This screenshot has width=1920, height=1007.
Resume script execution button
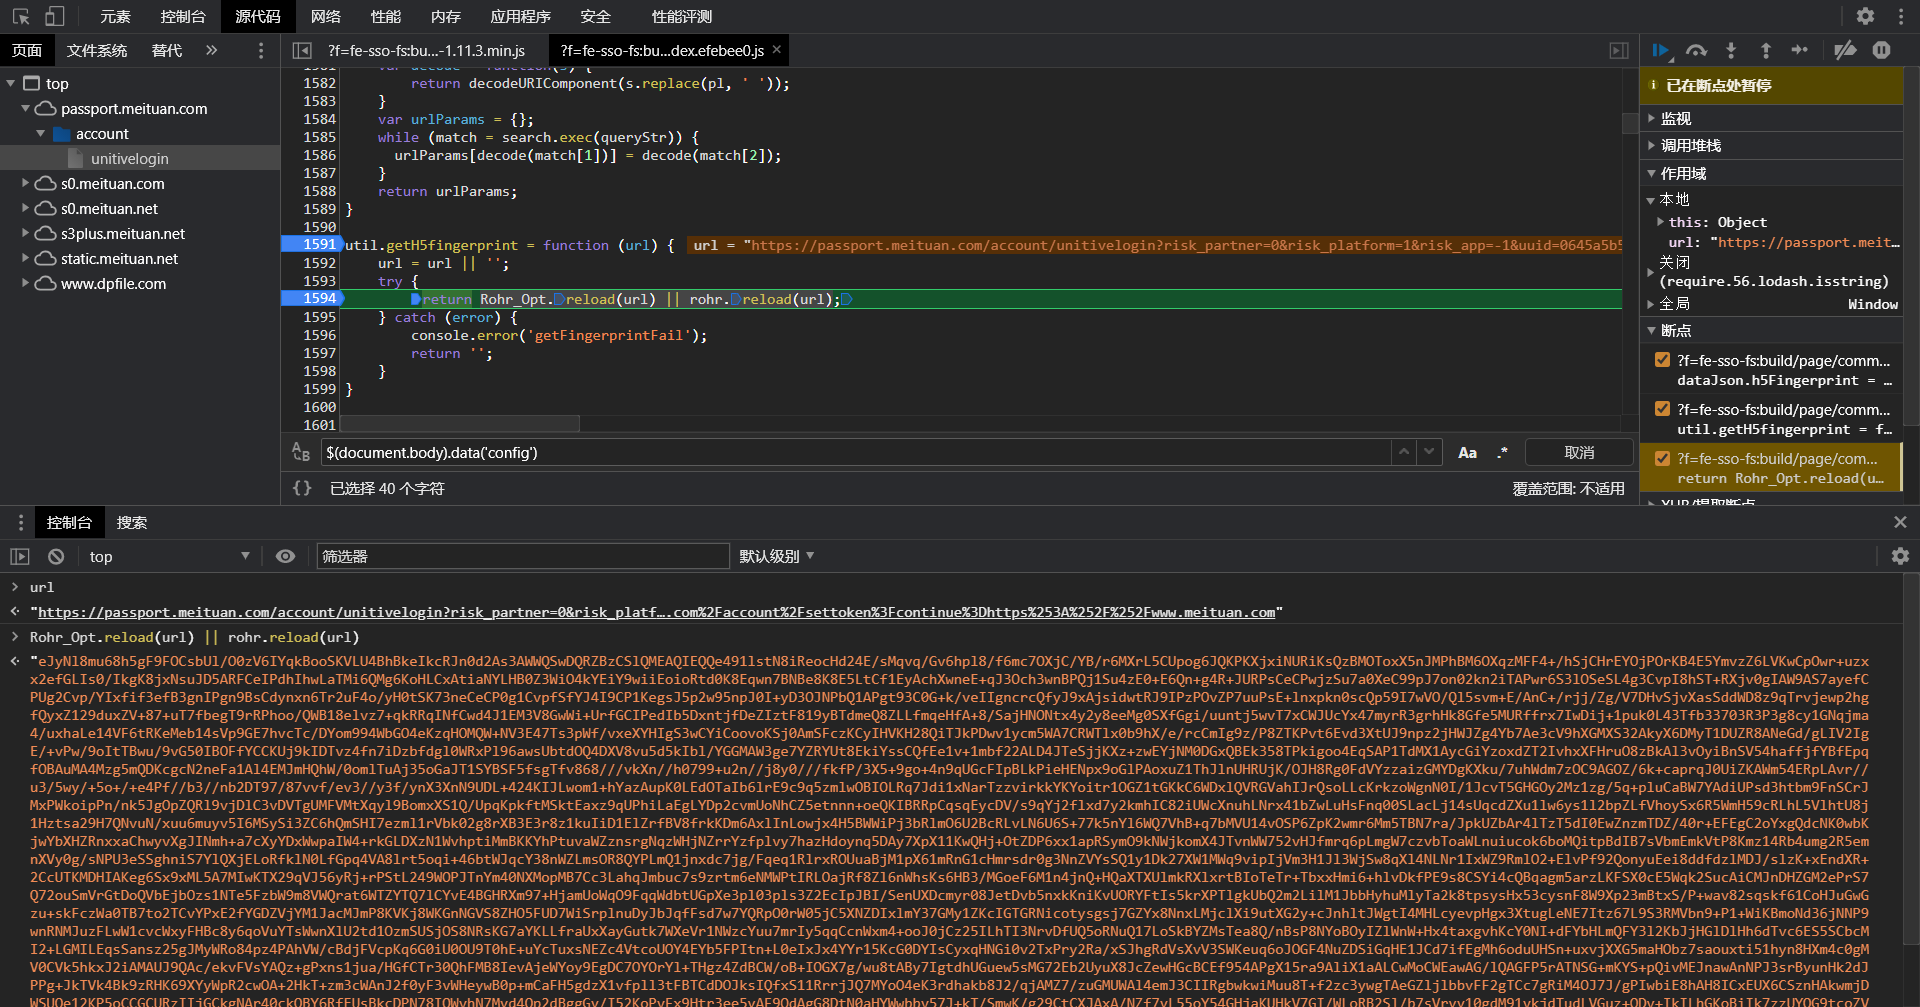[x=1661, y=50]
